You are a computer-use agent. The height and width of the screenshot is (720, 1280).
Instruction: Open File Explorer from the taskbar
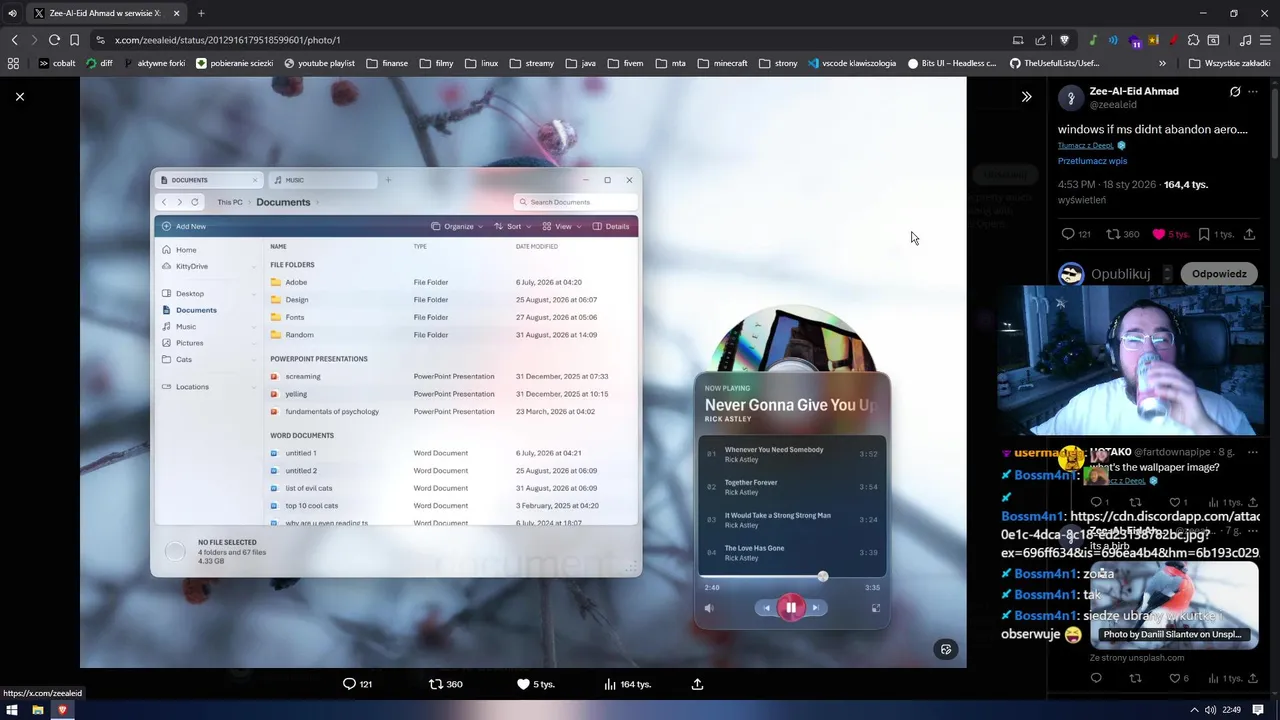[37, 710]
